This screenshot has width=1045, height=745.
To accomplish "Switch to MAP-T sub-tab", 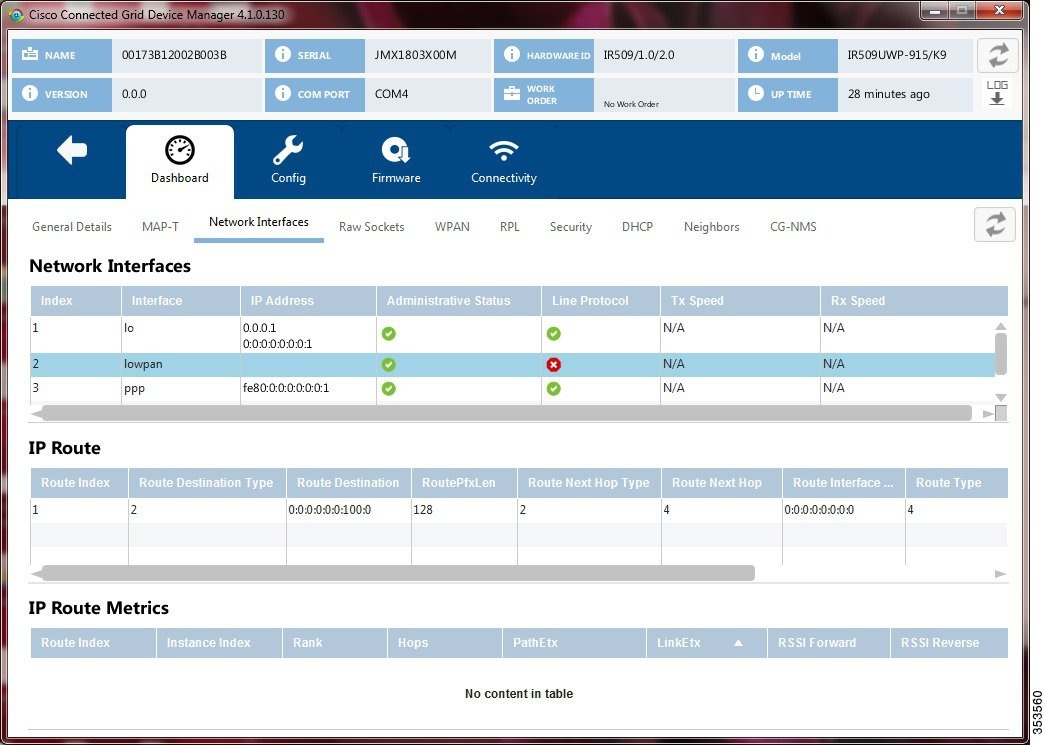I will tap(160, 227).
